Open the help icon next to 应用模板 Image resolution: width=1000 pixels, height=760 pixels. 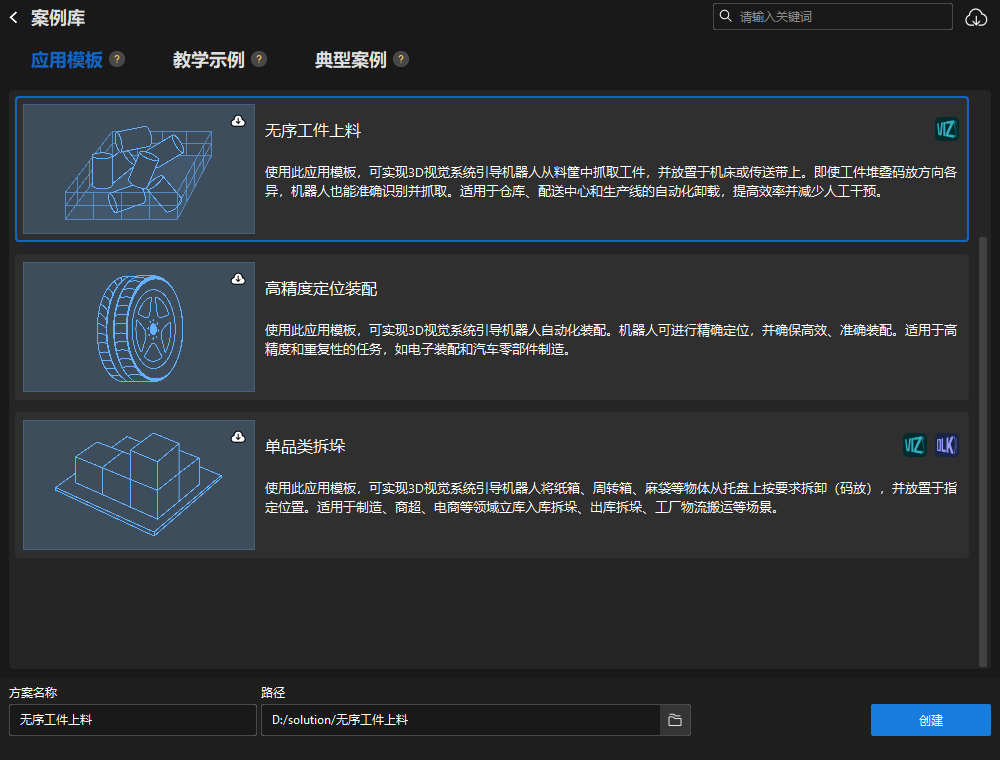pyautogui.click(x=117, y=59)
